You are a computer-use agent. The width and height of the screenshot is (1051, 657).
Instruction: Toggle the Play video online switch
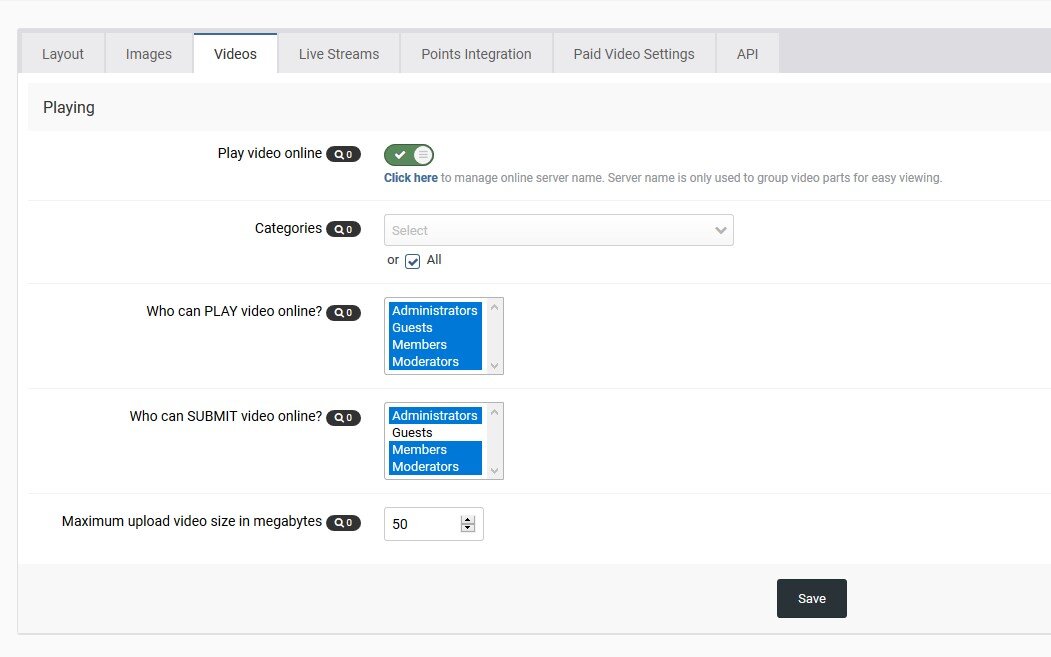[x=409, y=155]
